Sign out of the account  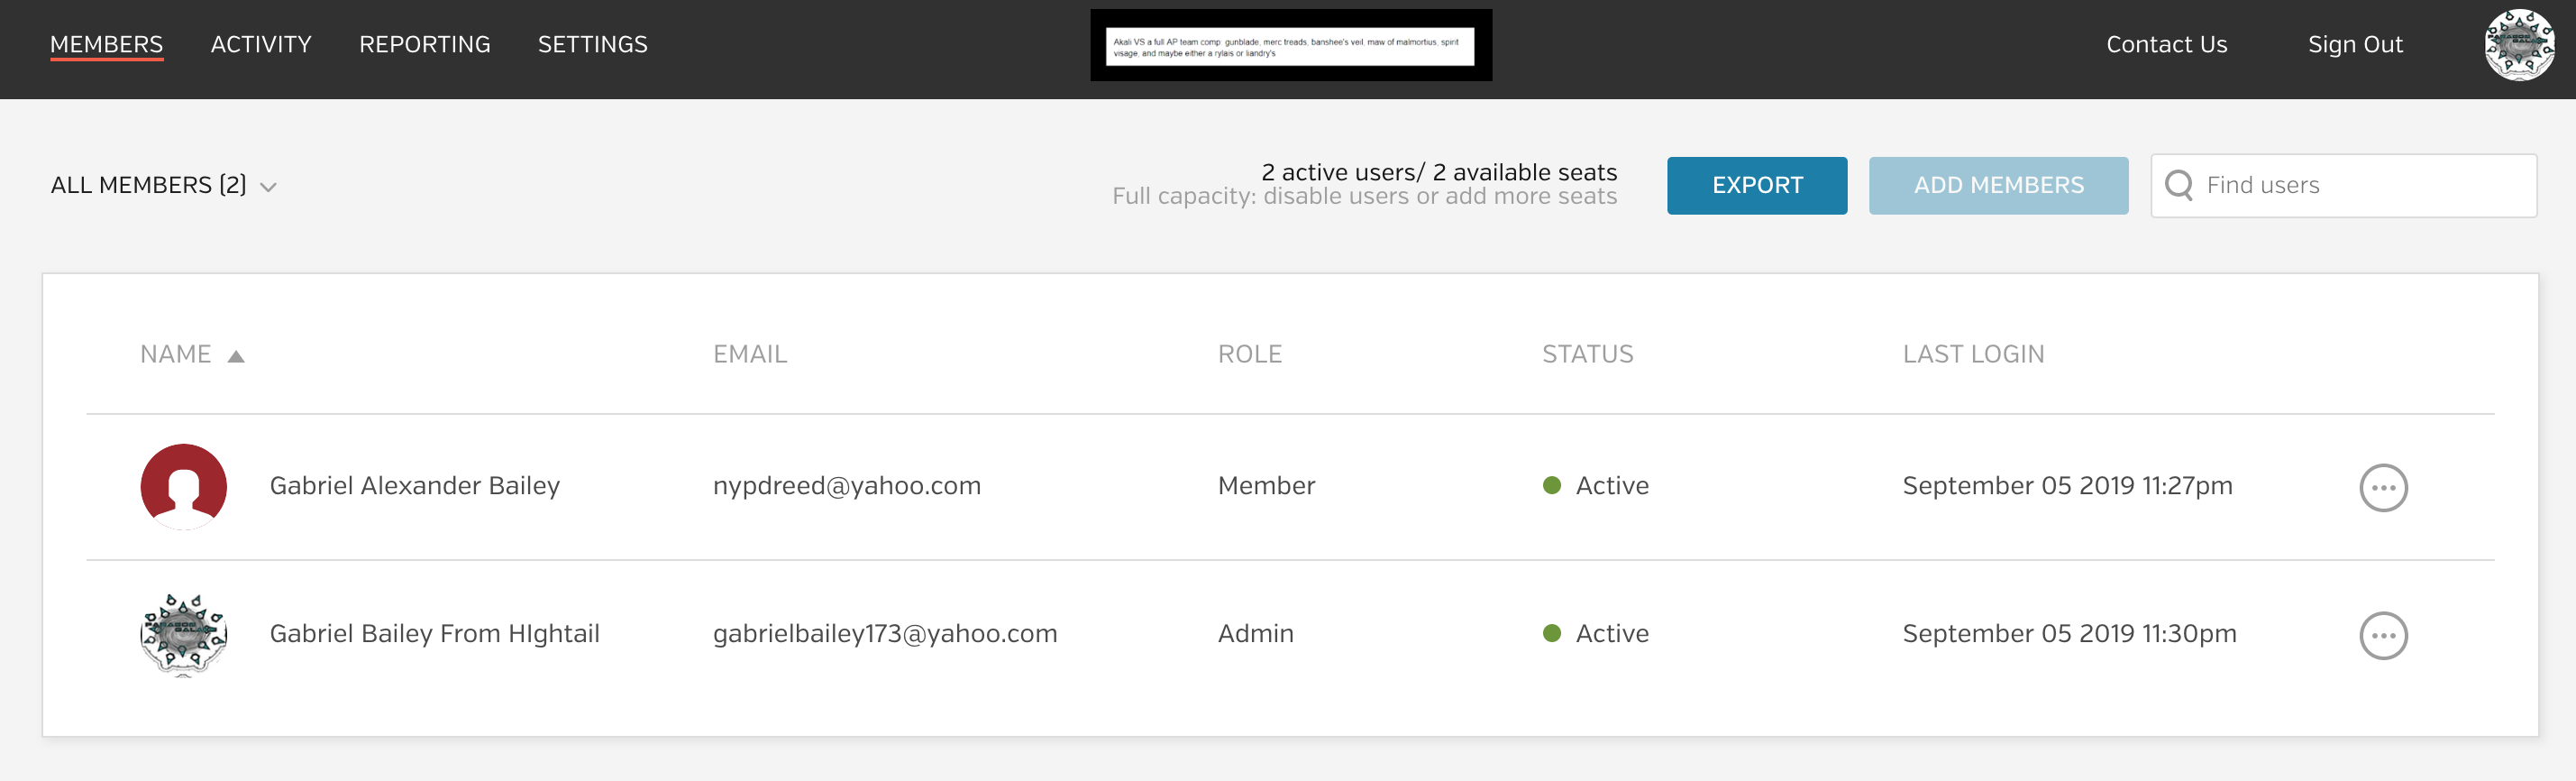coord(2354,44)
